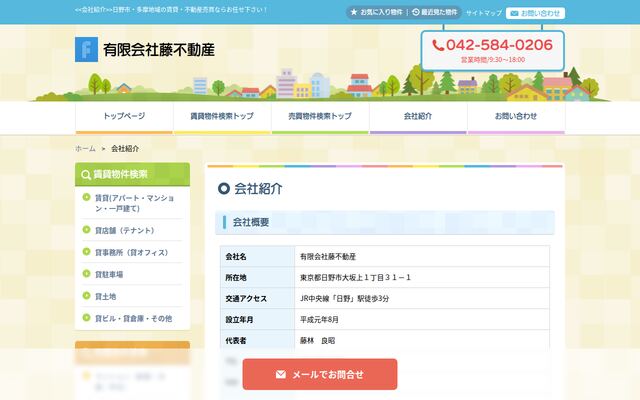
Task: Open 貸事務所（貸オフィス） sidebar link
Action: coord(131,253)
